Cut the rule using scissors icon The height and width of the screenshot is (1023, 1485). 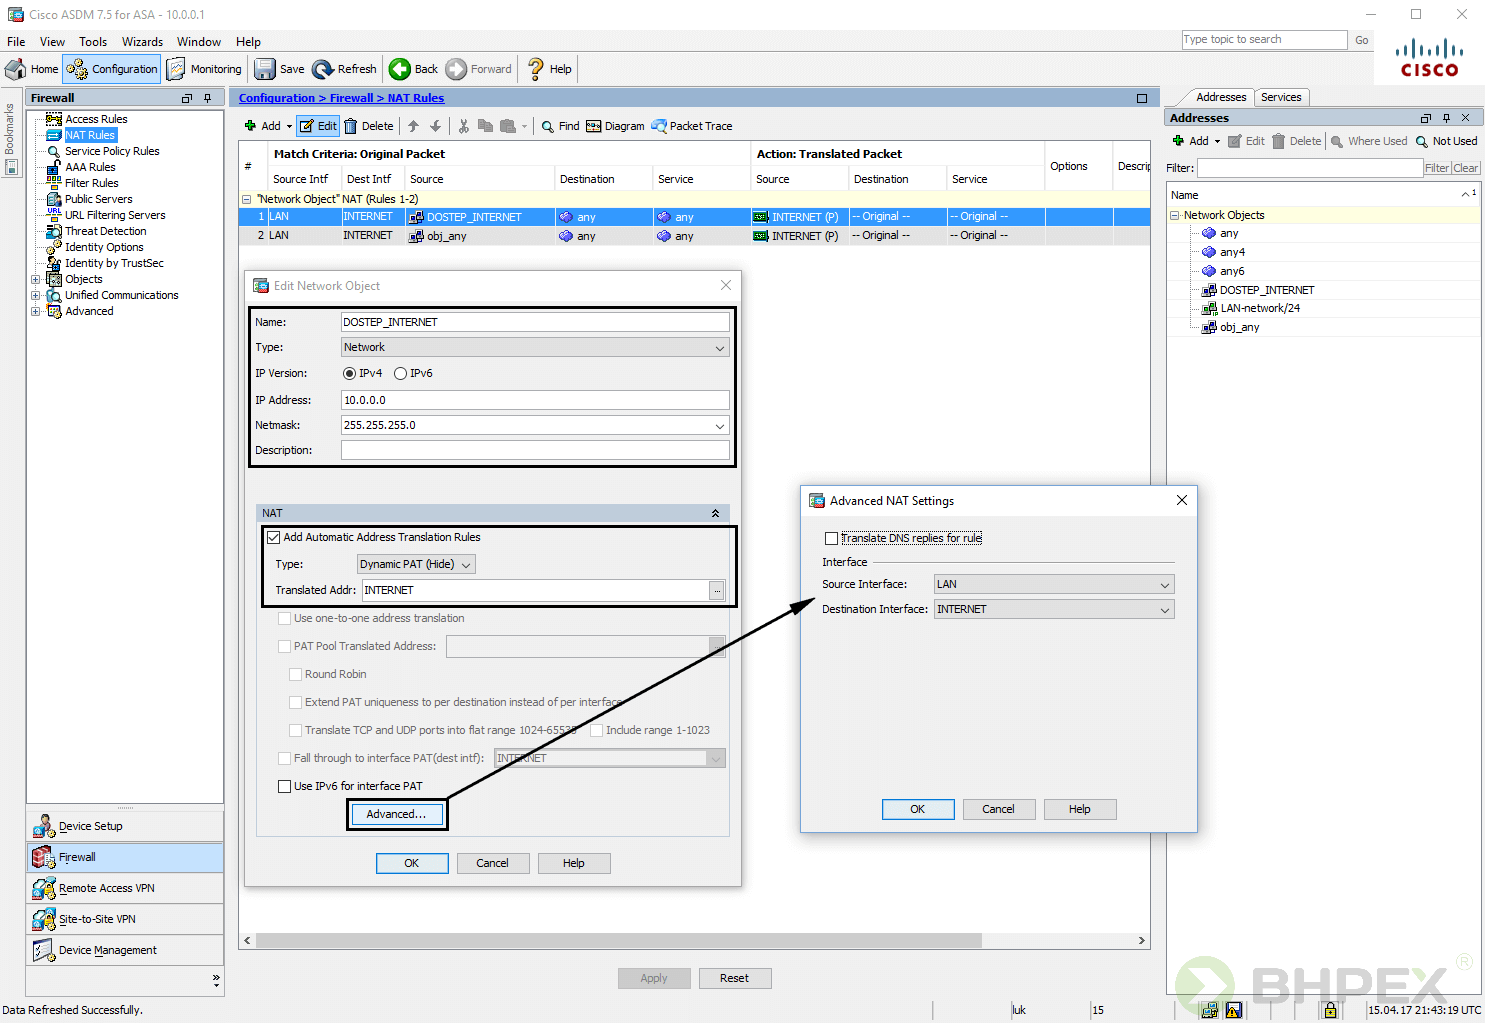click(x=463, y=126)
